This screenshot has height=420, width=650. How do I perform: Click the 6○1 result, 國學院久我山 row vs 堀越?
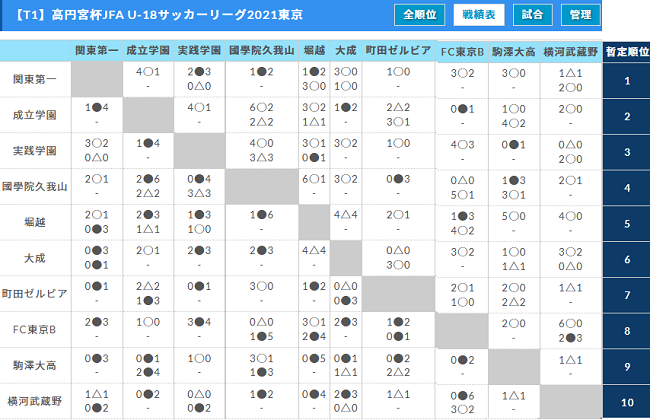coord(314,179)
